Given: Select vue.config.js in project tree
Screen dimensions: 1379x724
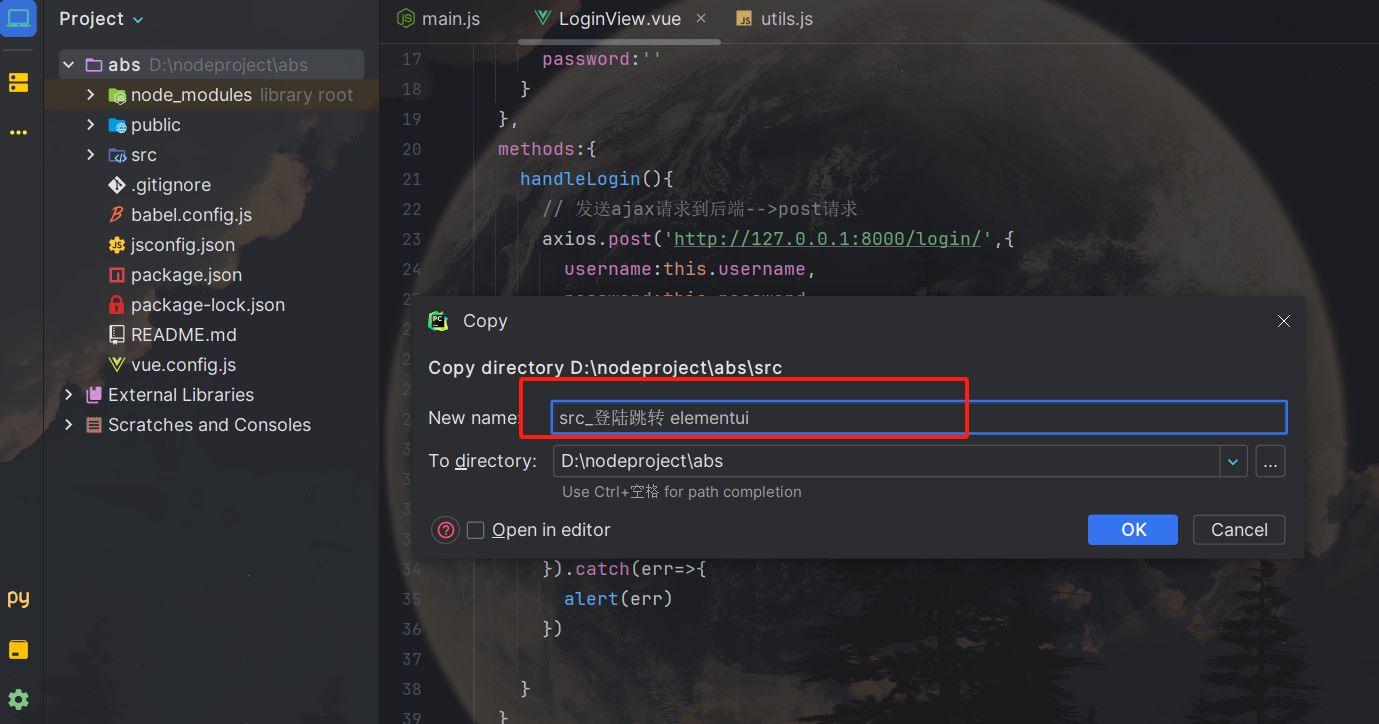Looking at the screenshot, I should point(183,365).
